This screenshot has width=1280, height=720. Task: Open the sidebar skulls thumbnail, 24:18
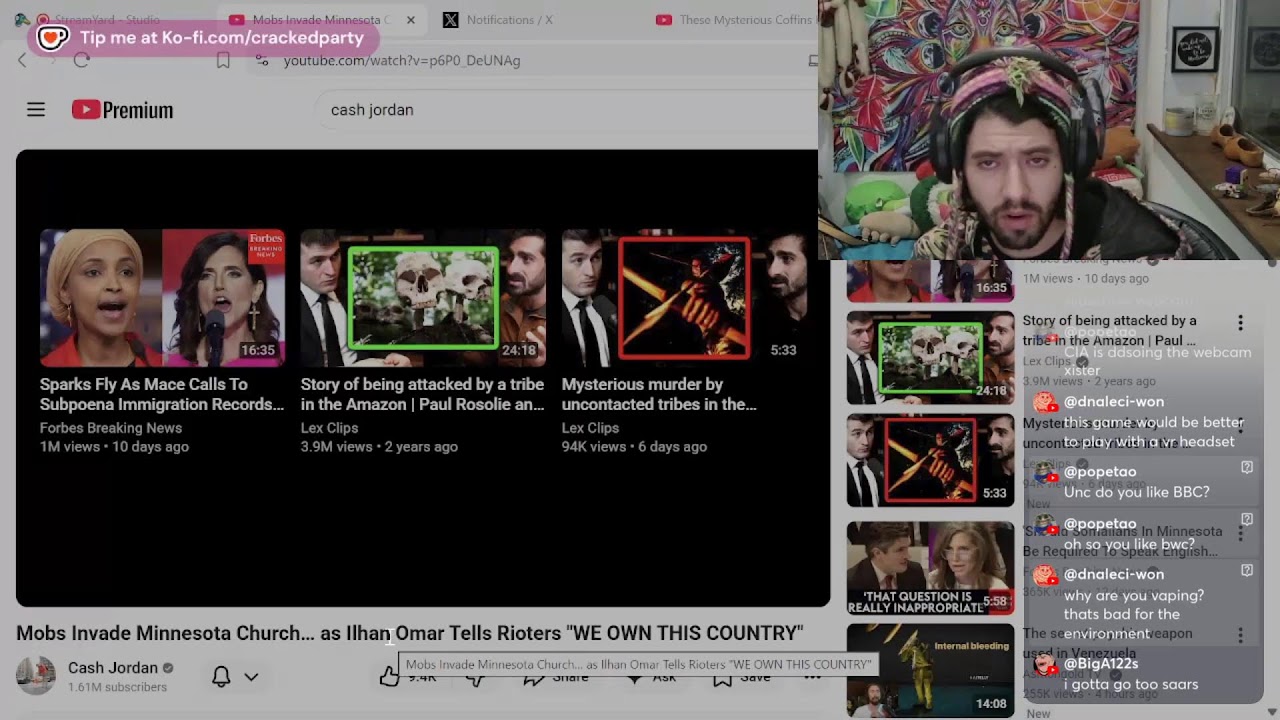point(930,357)
